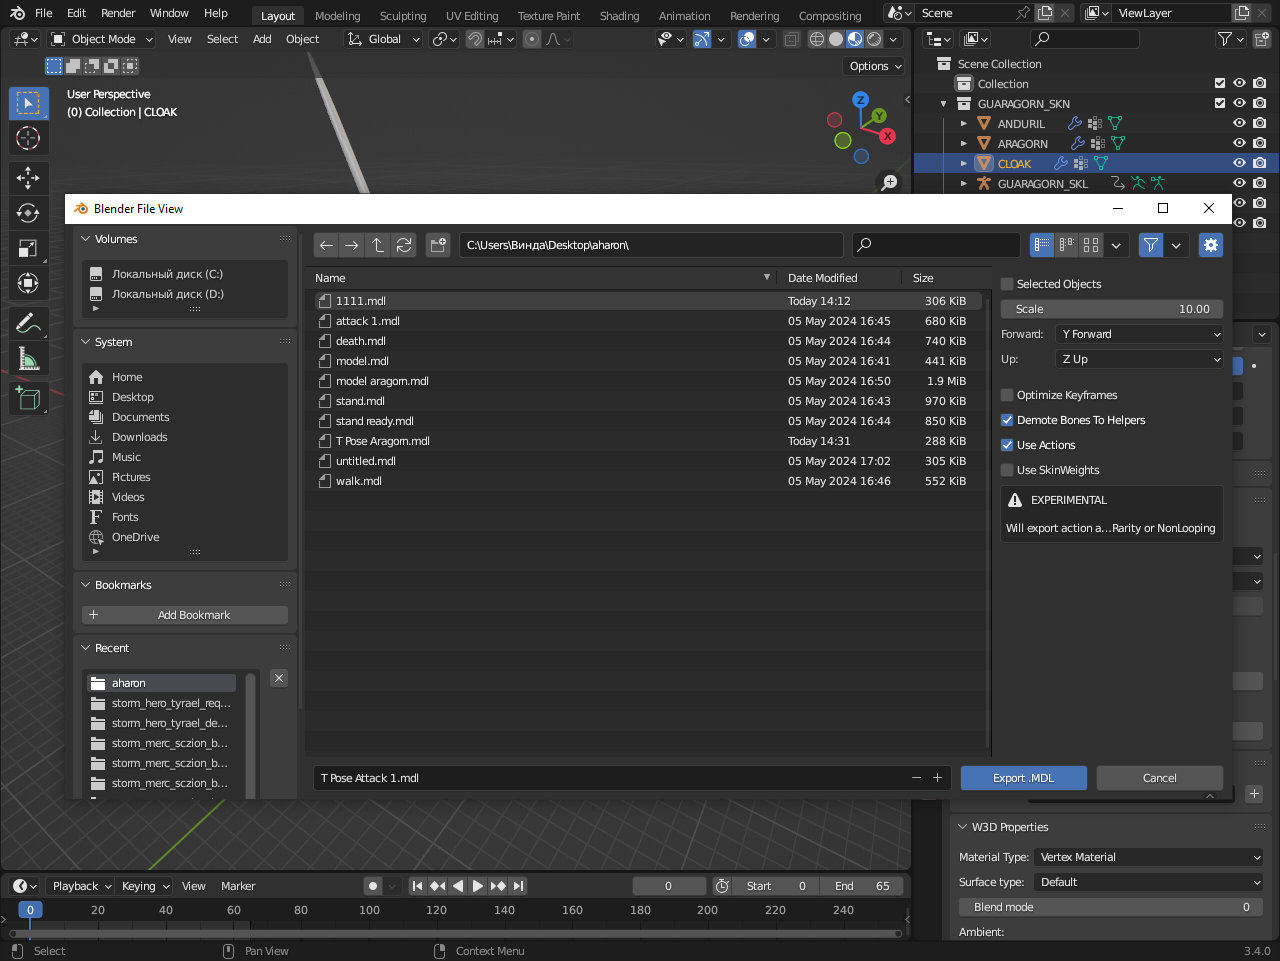Open the Up axis dropdown

[x=1140, y=359]
